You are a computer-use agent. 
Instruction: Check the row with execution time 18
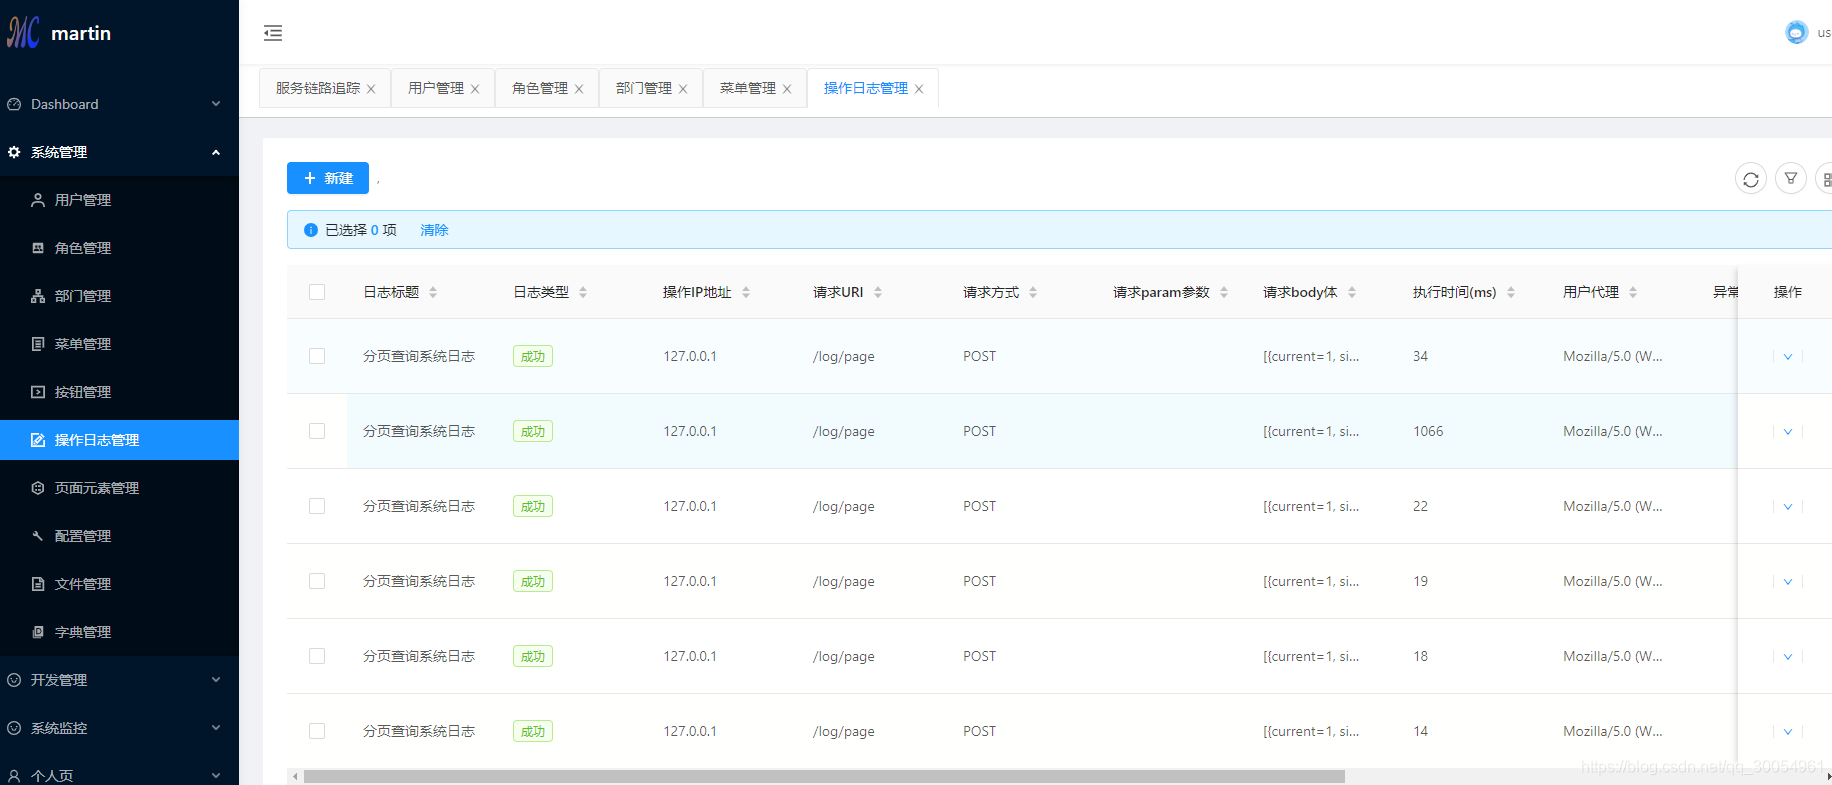317,656
